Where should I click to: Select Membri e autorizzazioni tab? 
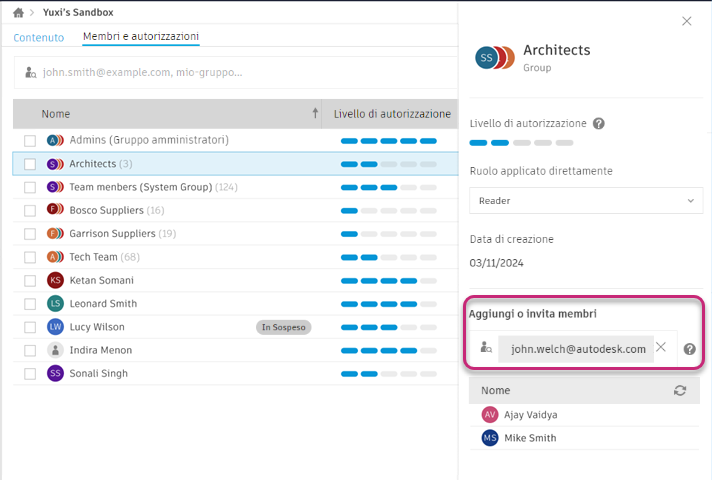coord(141,36)
